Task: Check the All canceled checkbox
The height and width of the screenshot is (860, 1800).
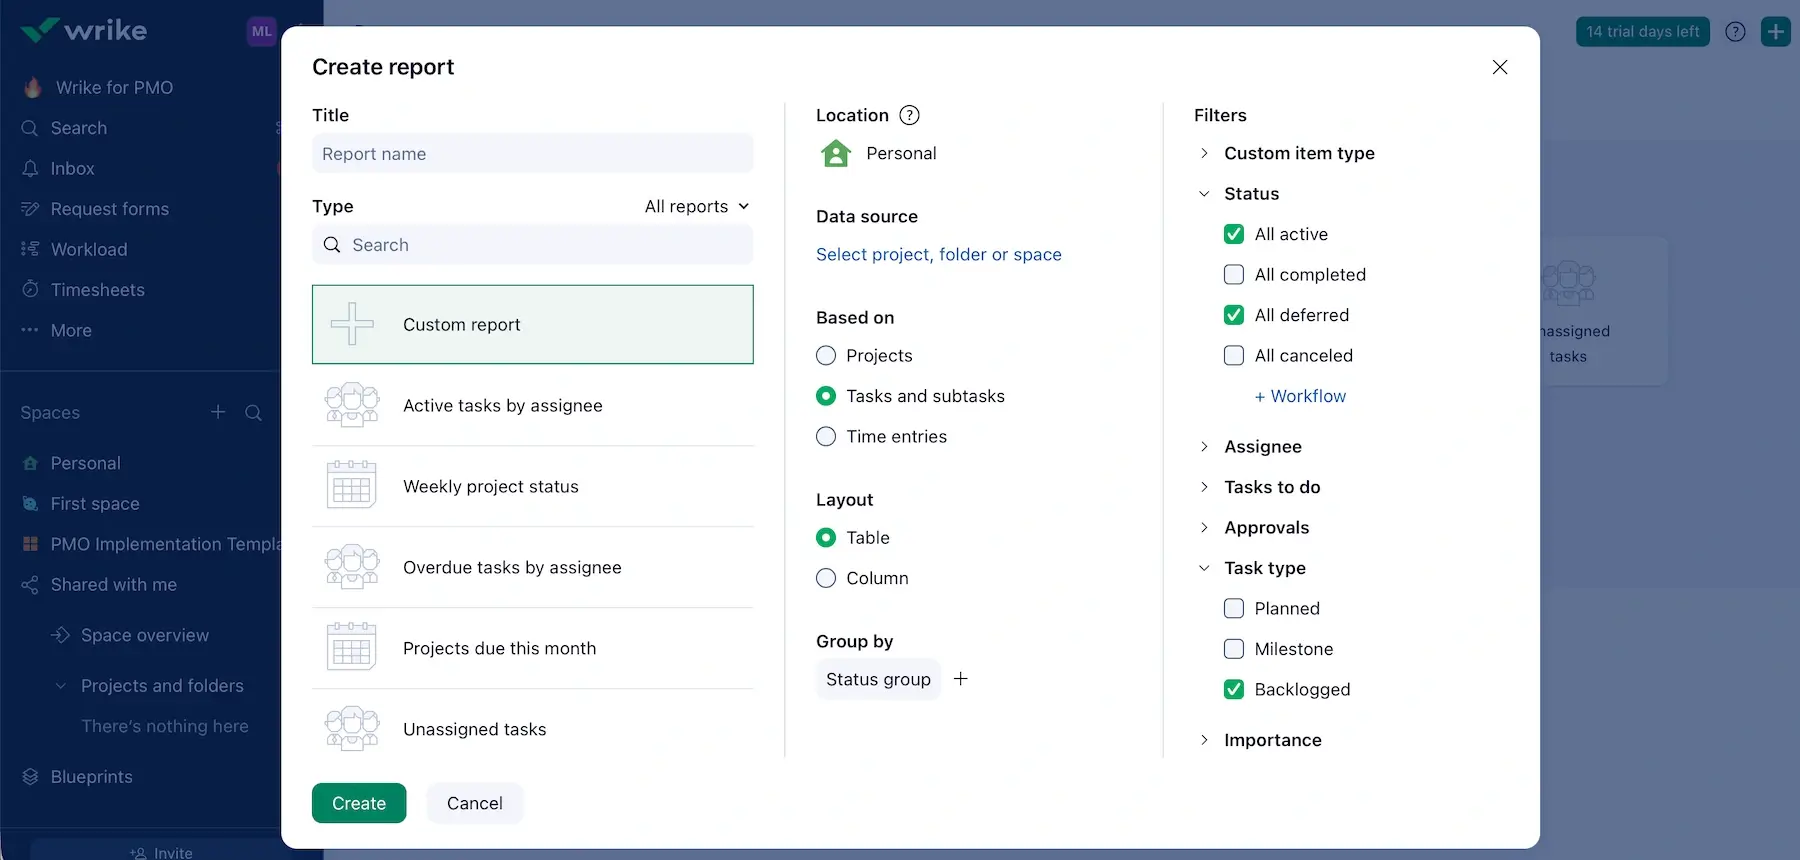Action: tap(1234, 355)
